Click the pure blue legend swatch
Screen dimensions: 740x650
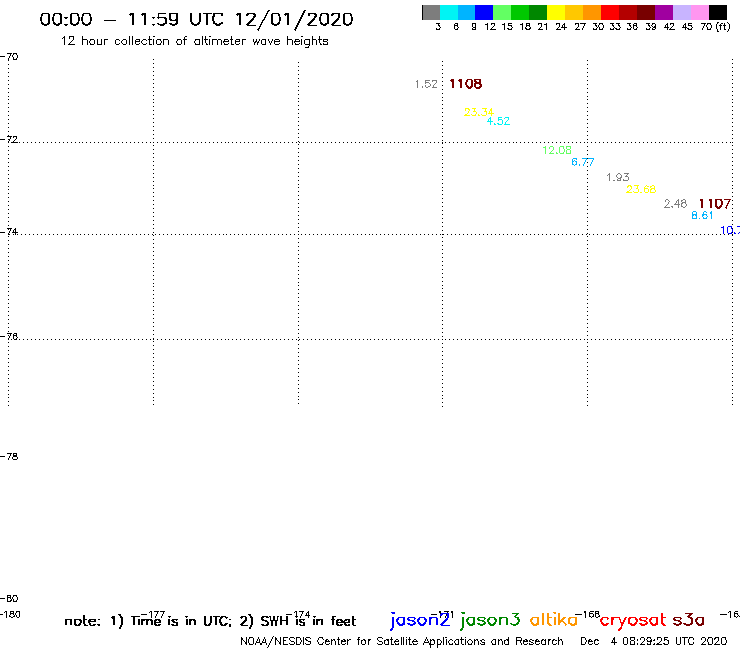(484, 12)
